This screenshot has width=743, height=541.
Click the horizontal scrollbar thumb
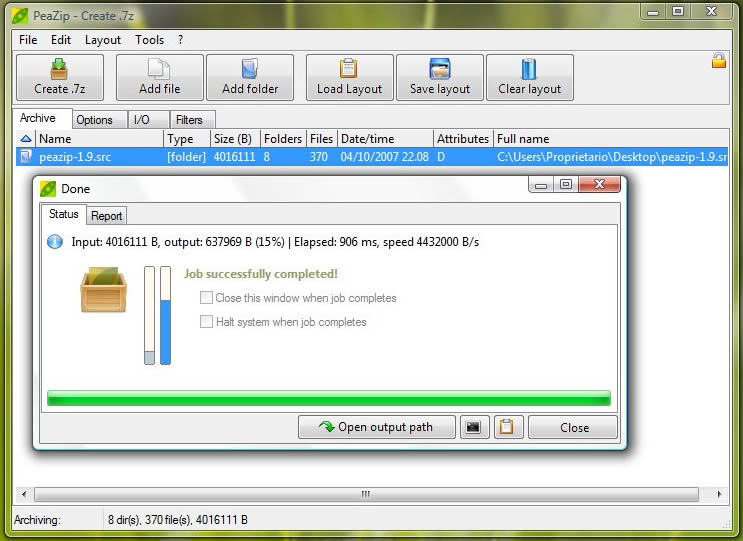point(366,494)
